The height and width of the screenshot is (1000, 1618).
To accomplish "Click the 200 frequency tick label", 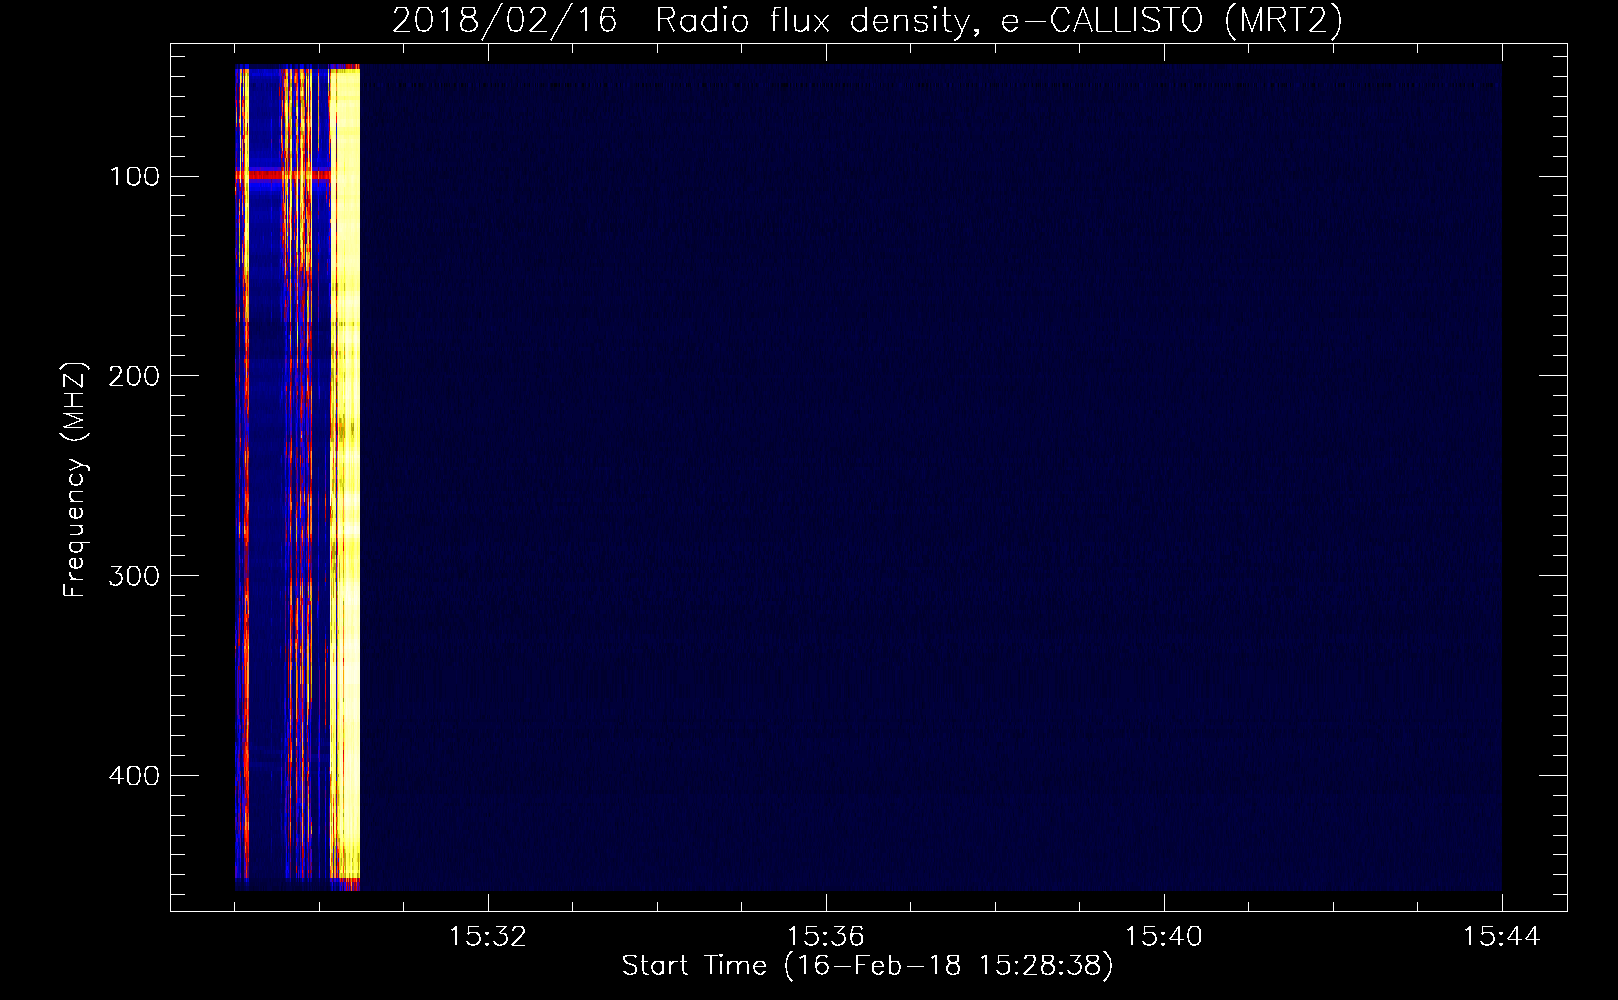I will 134,376.
